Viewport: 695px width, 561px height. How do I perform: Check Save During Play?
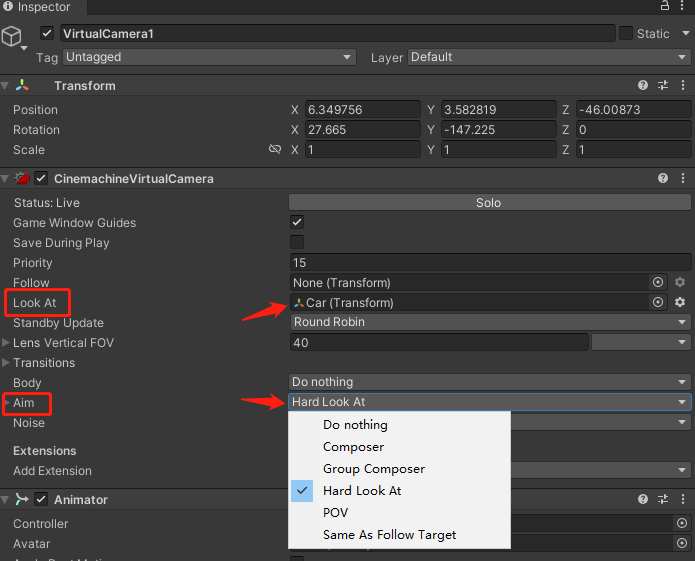click(x=297, y=242)
